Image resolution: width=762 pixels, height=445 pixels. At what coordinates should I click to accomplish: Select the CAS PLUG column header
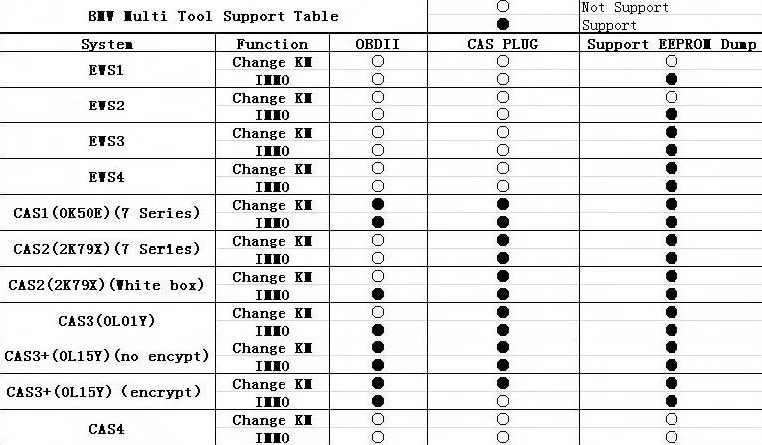click(x=503, y=44)
